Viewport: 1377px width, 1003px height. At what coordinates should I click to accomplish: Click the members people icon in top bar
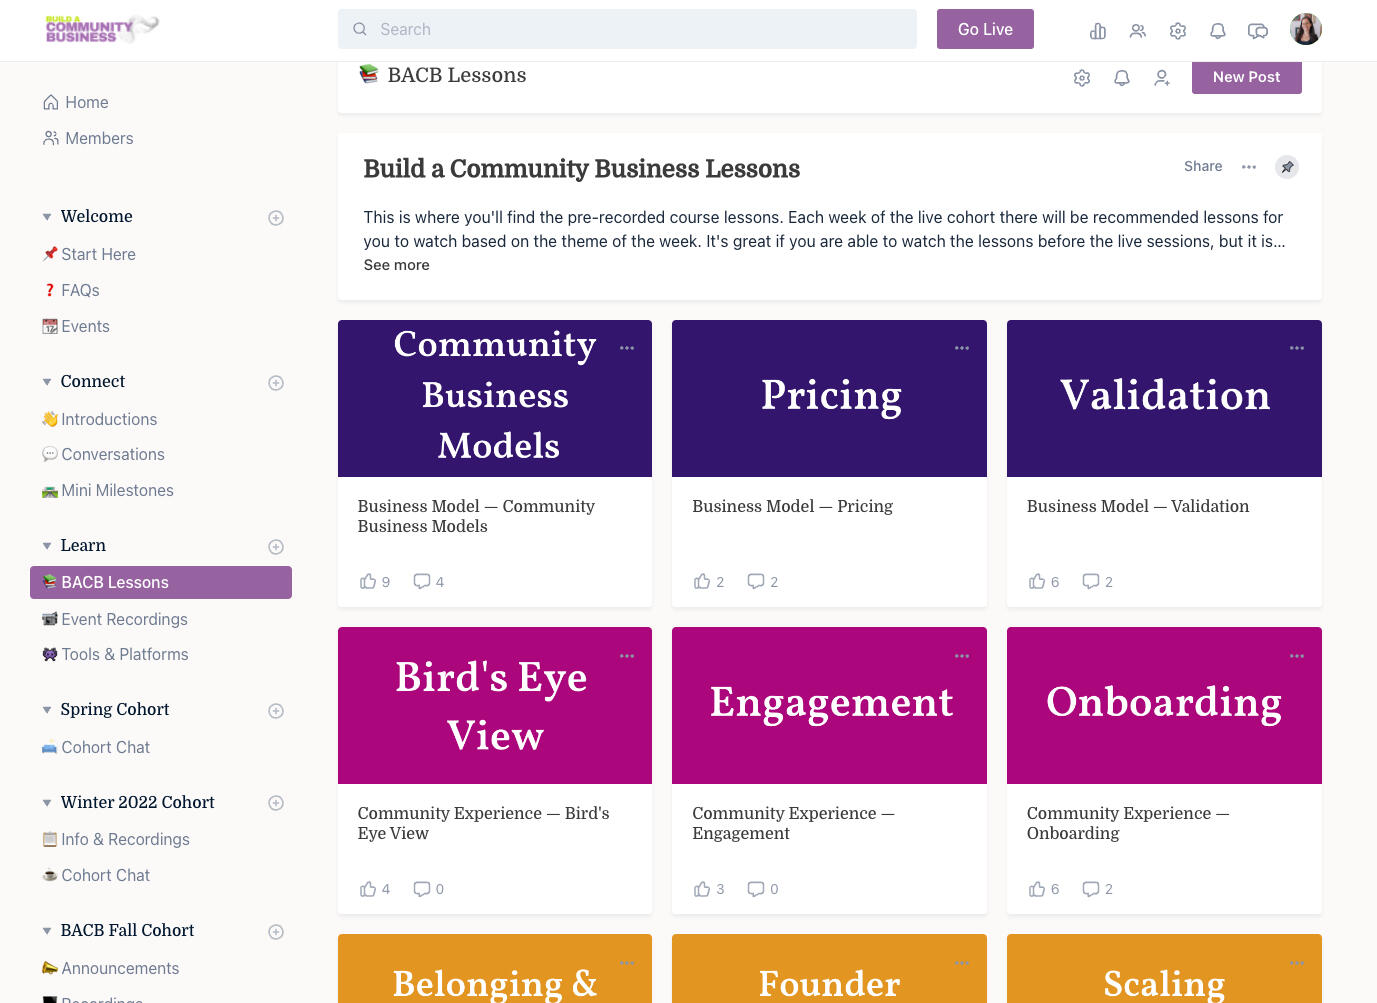(1138, 31)
